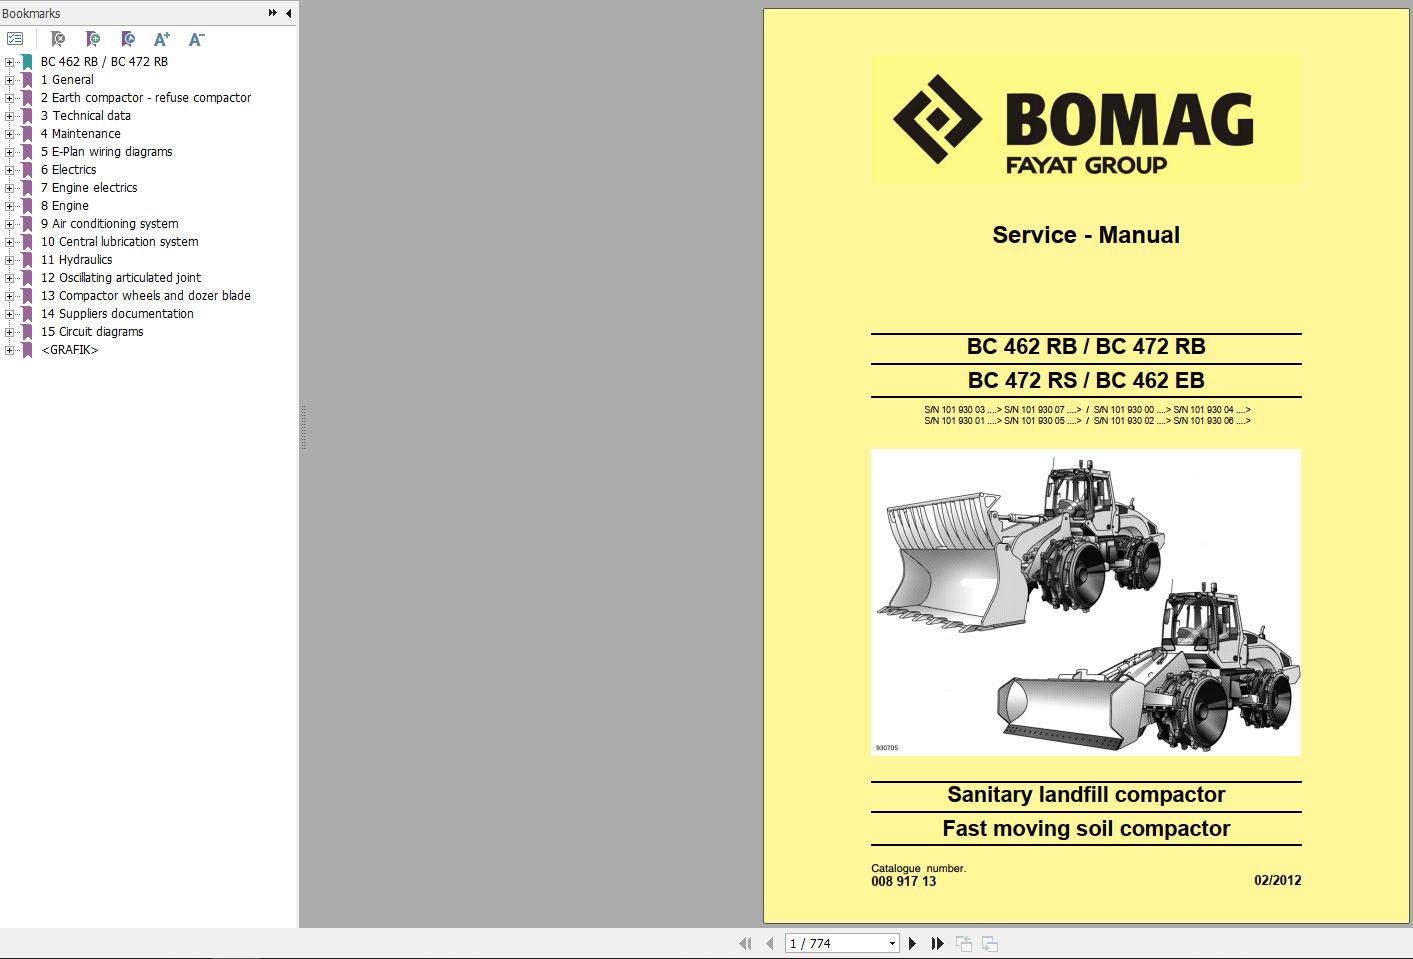This screenshot has width=1413, height=959.
Task: Click the purple bookmark icon beside '14 Suppliers documentation'
Action: tap(27, 314)
